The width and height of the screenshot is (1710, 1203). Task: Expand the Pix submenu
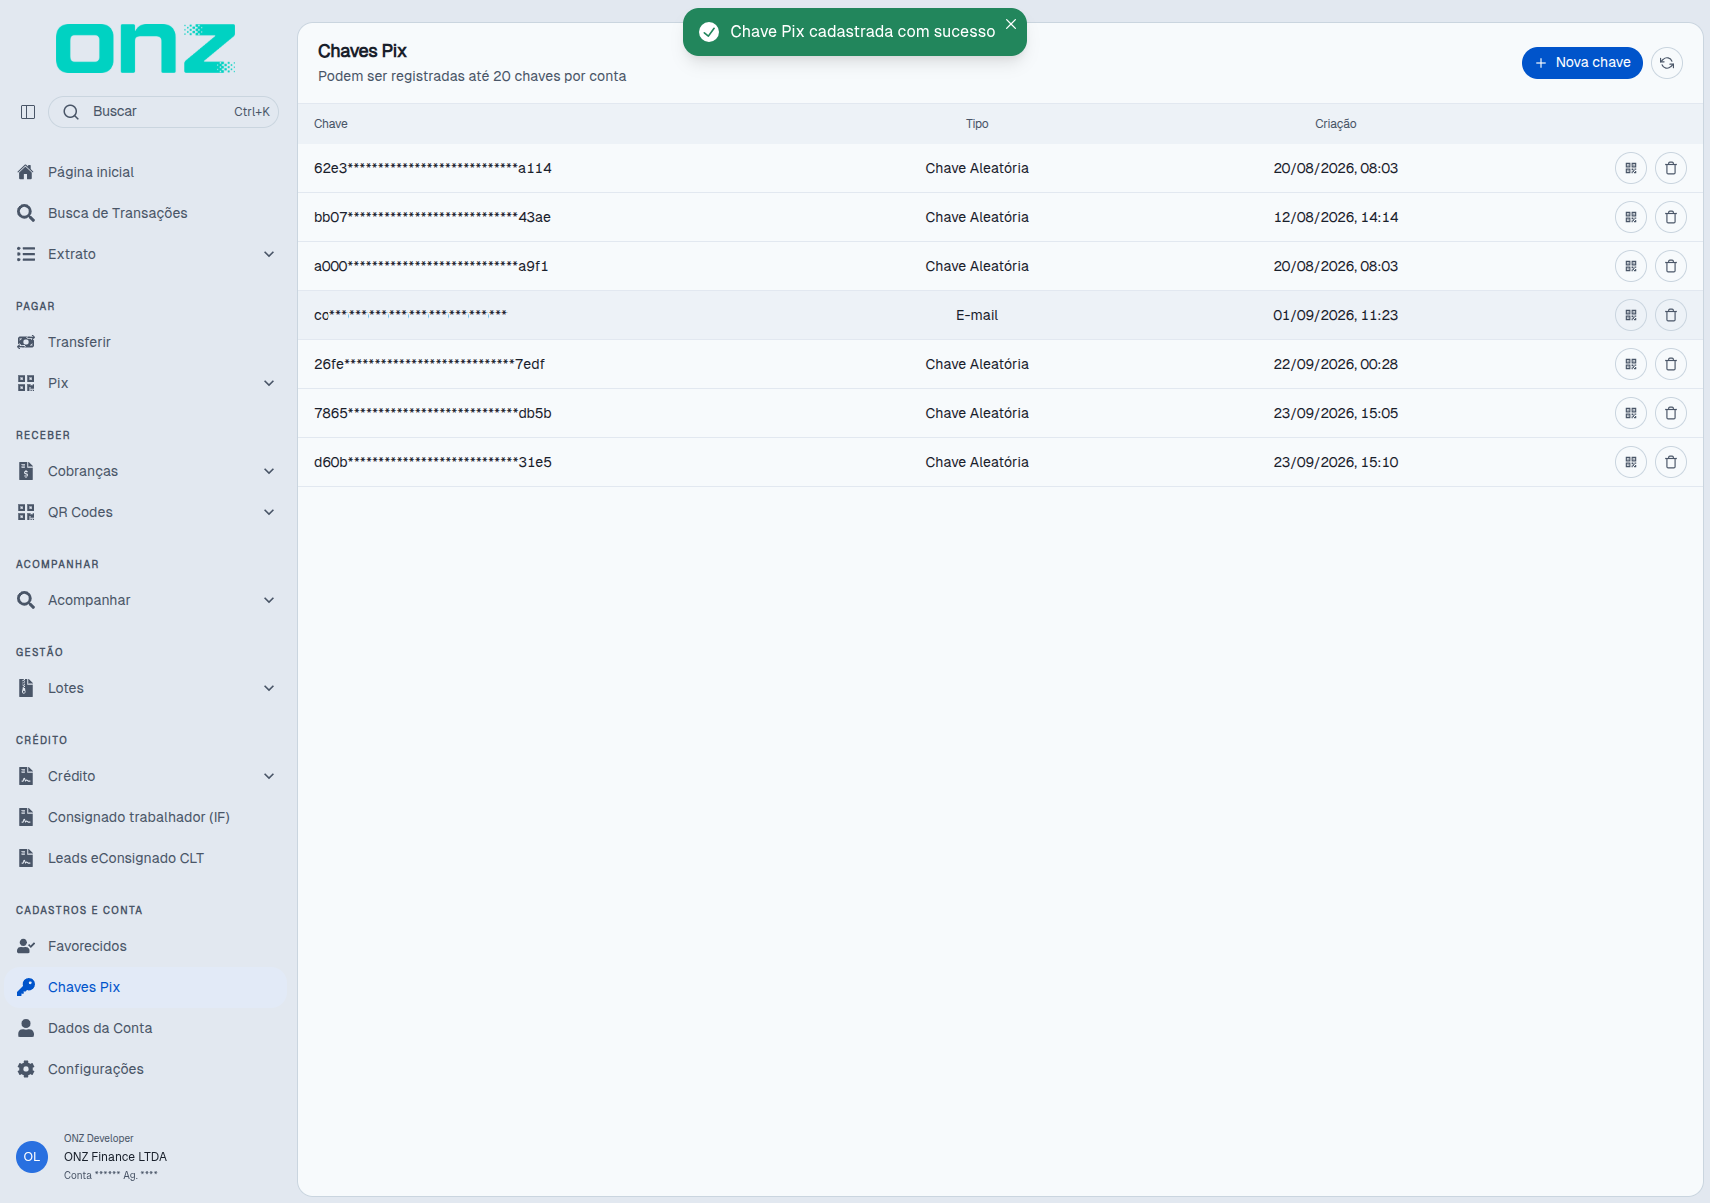(146, 383)
